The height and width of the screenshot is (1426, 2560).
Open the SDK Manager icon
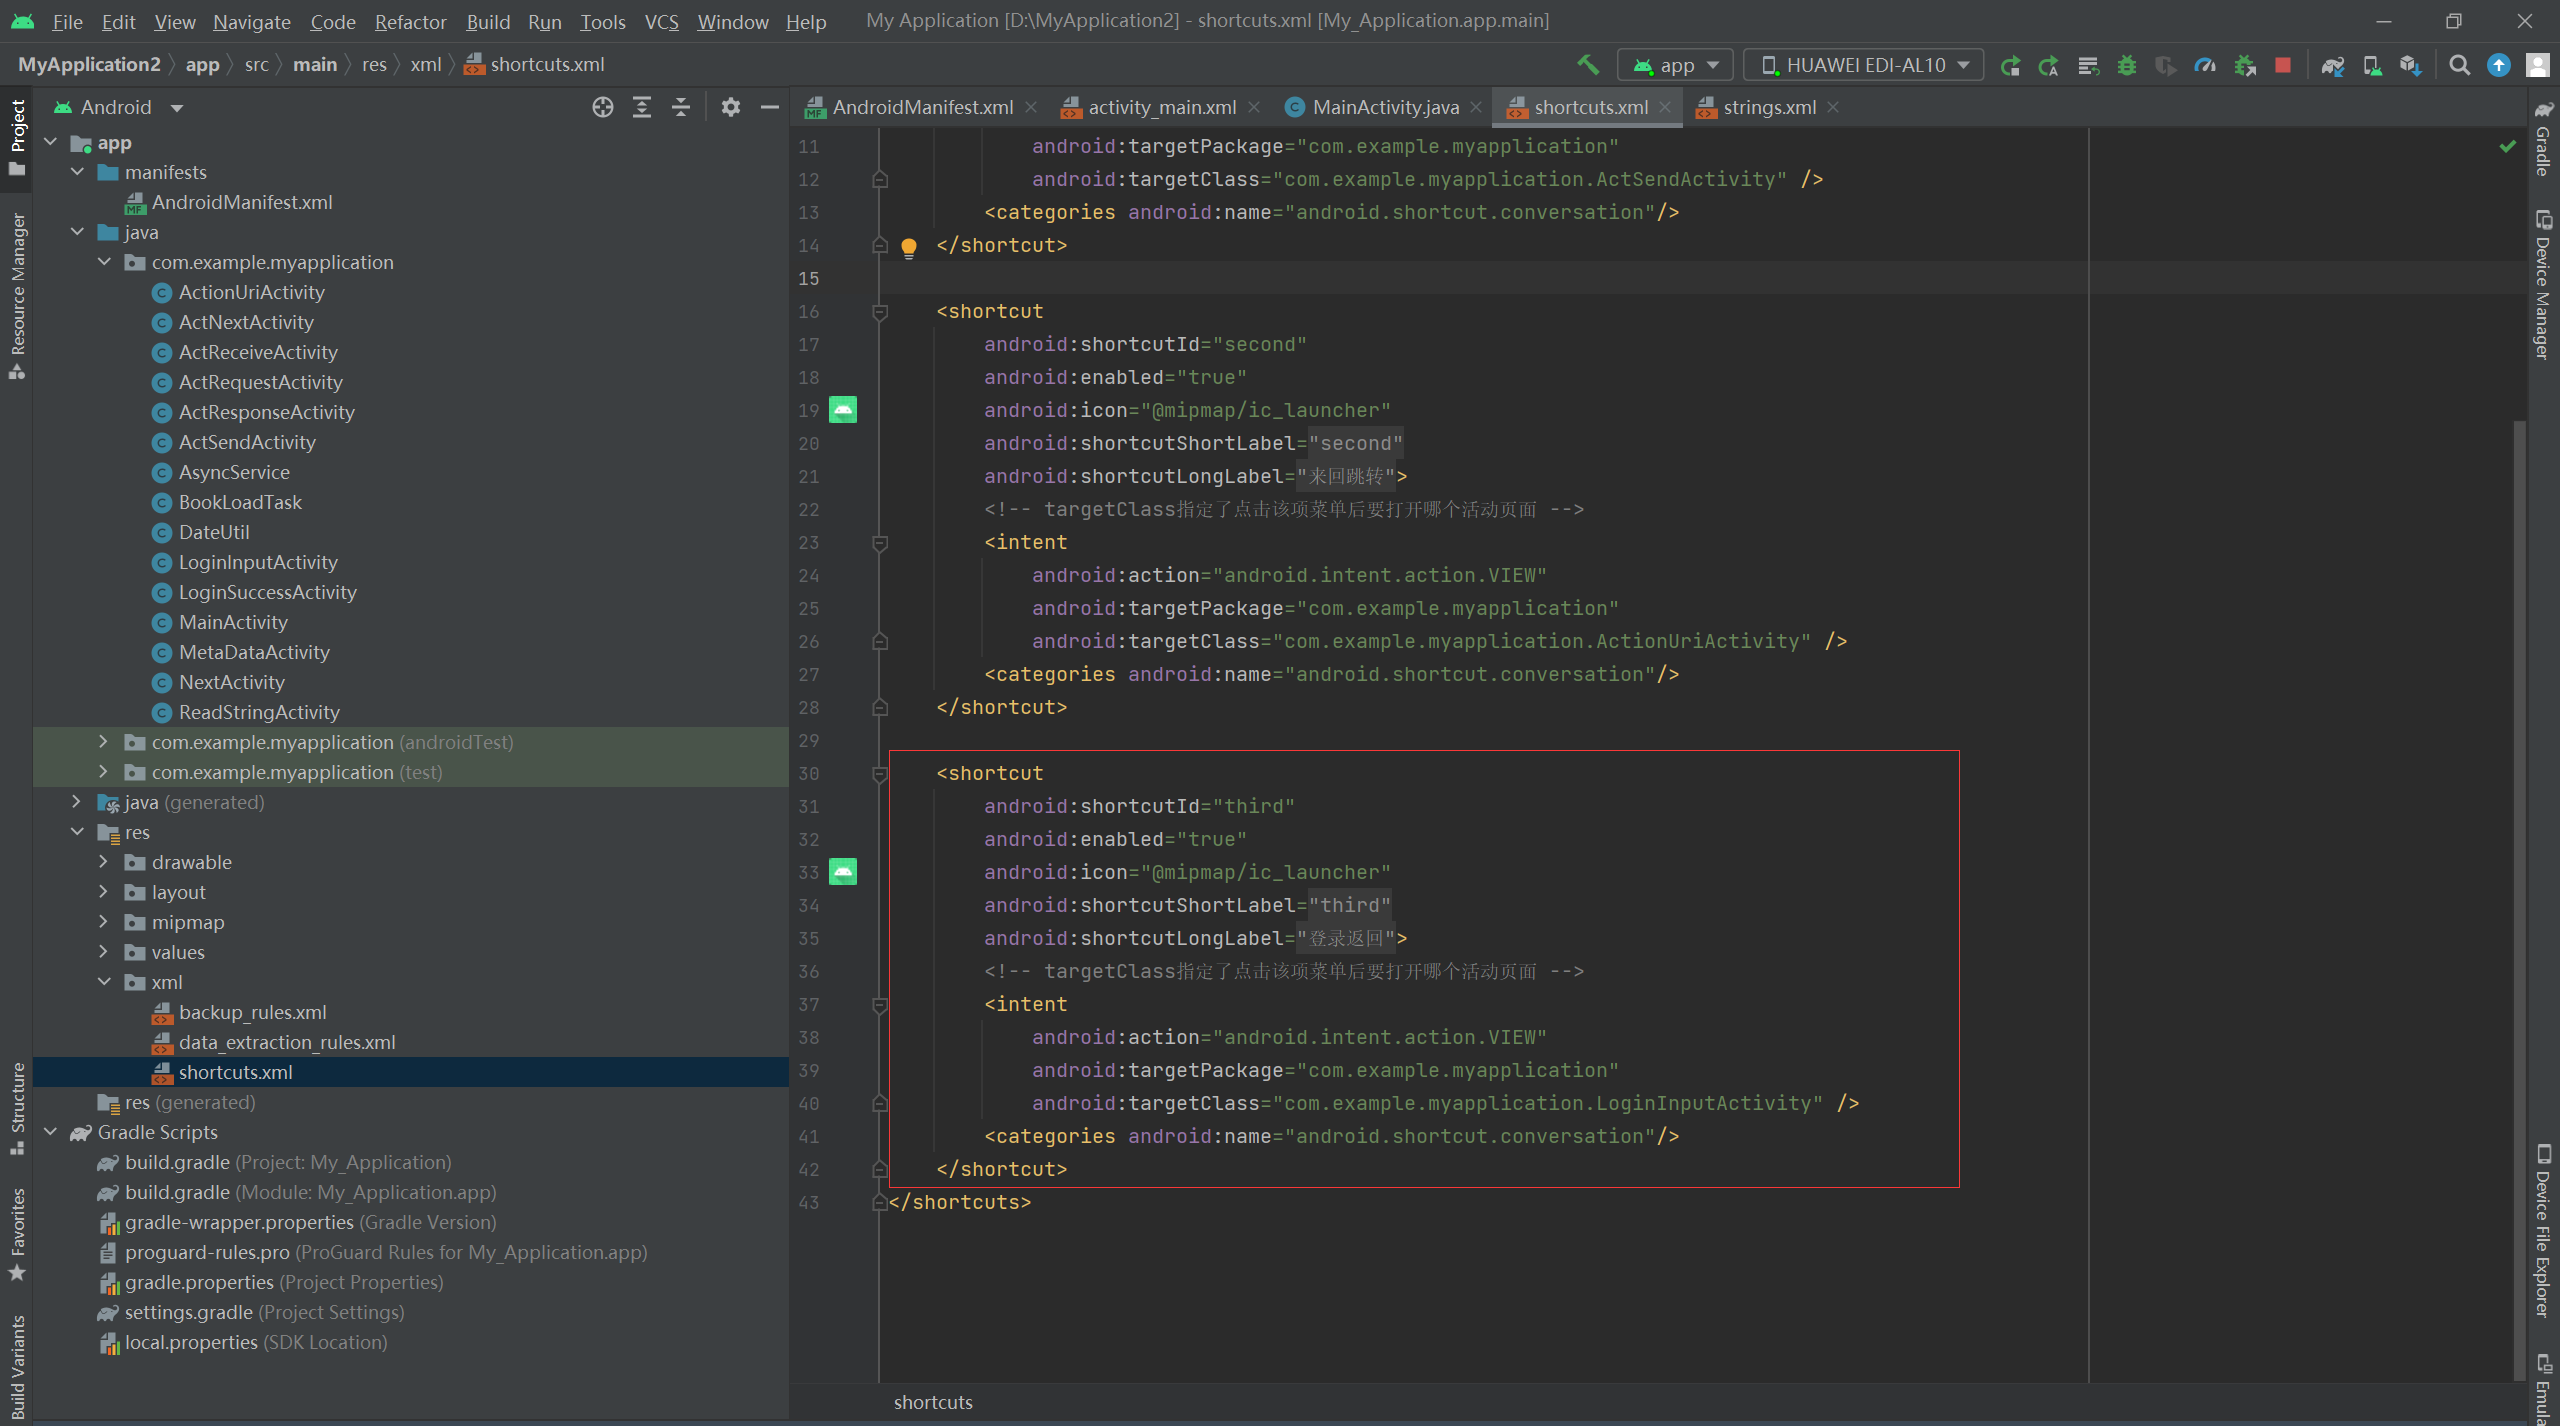click(x=2410, y=65)
